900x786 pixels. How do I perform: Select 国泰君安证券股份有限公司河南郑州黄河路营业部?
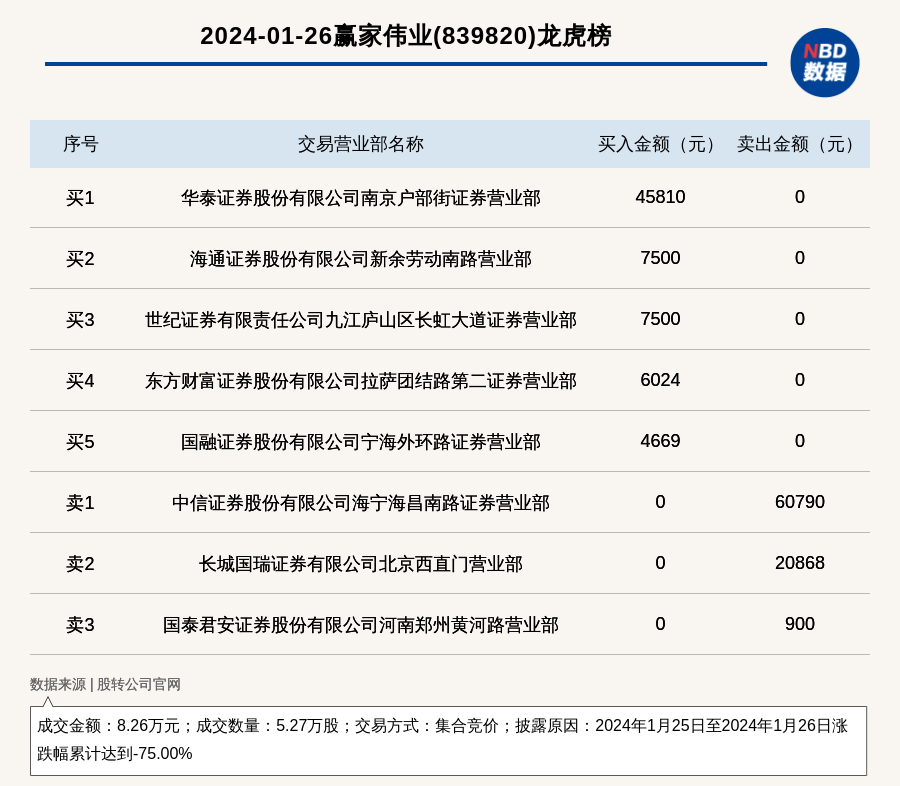pos(360,625)
